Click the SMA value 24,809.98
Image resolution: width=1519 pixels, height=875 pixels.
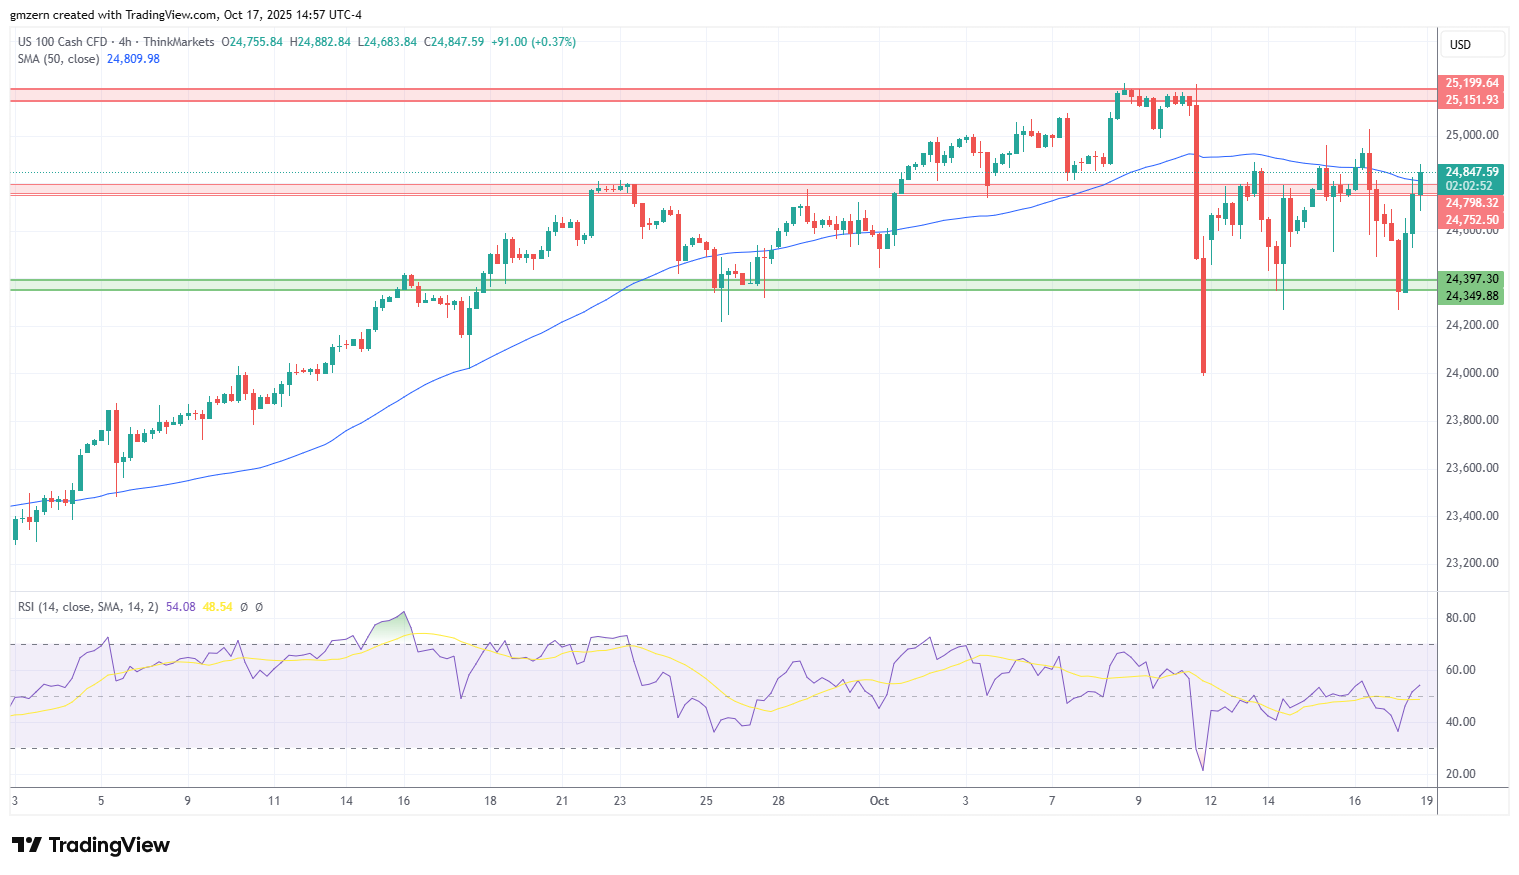click(133, 59)
